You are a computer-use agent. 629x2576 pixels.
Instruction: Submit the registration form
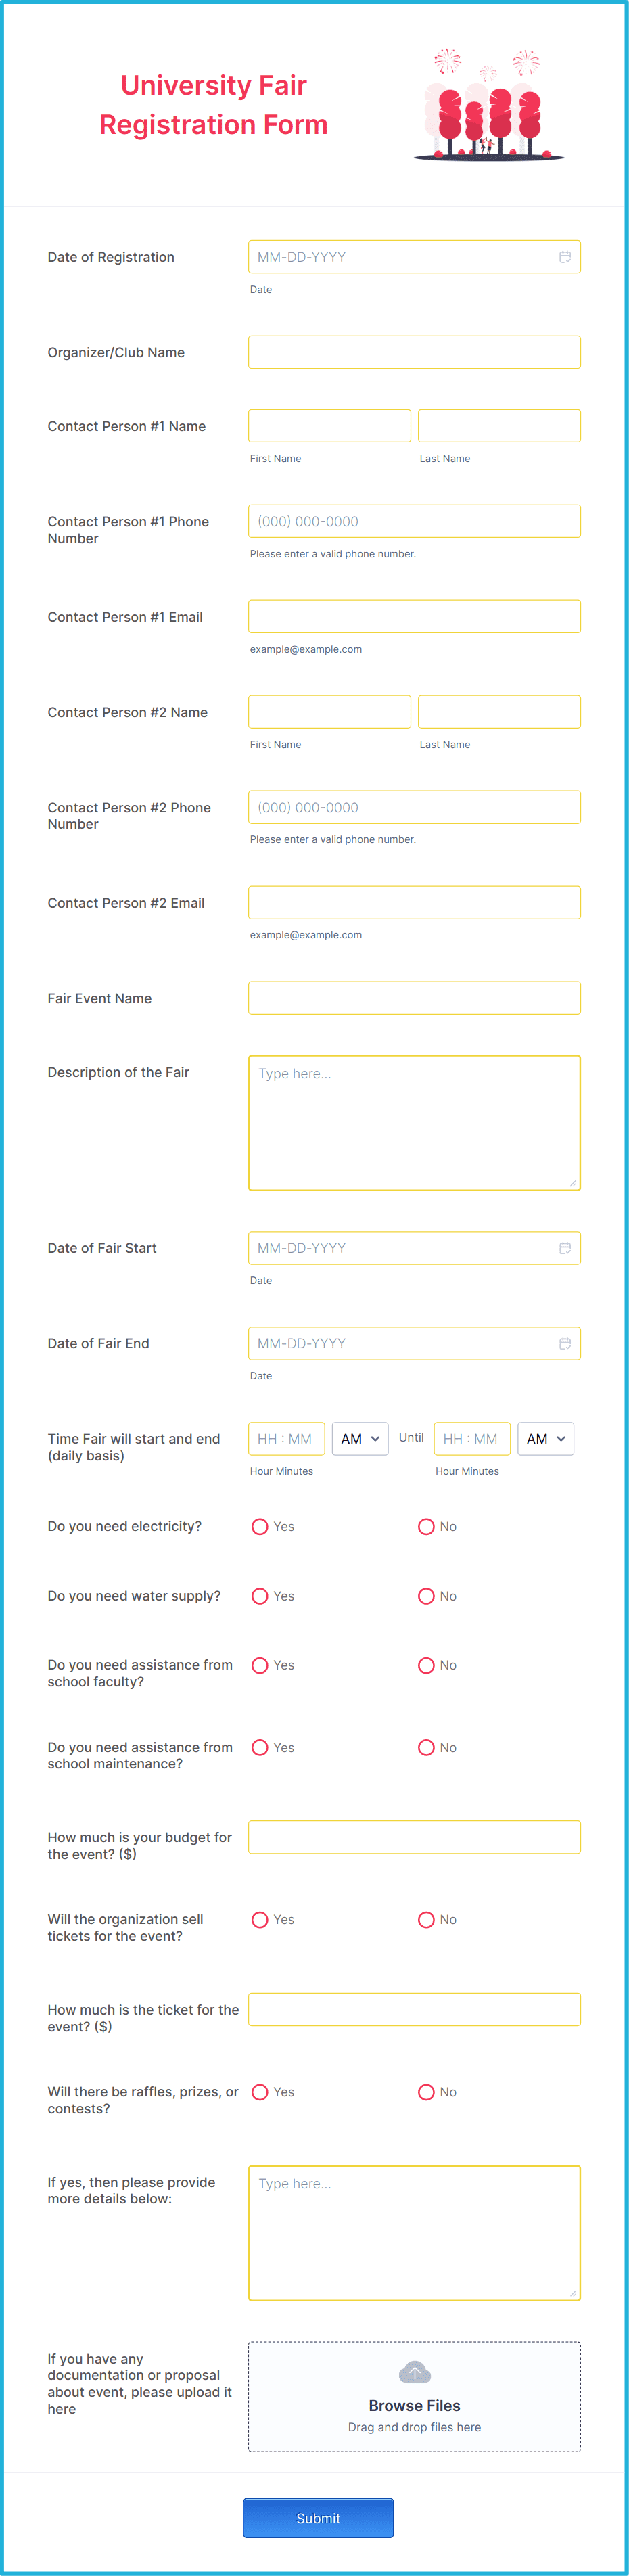click(318, 2518)
